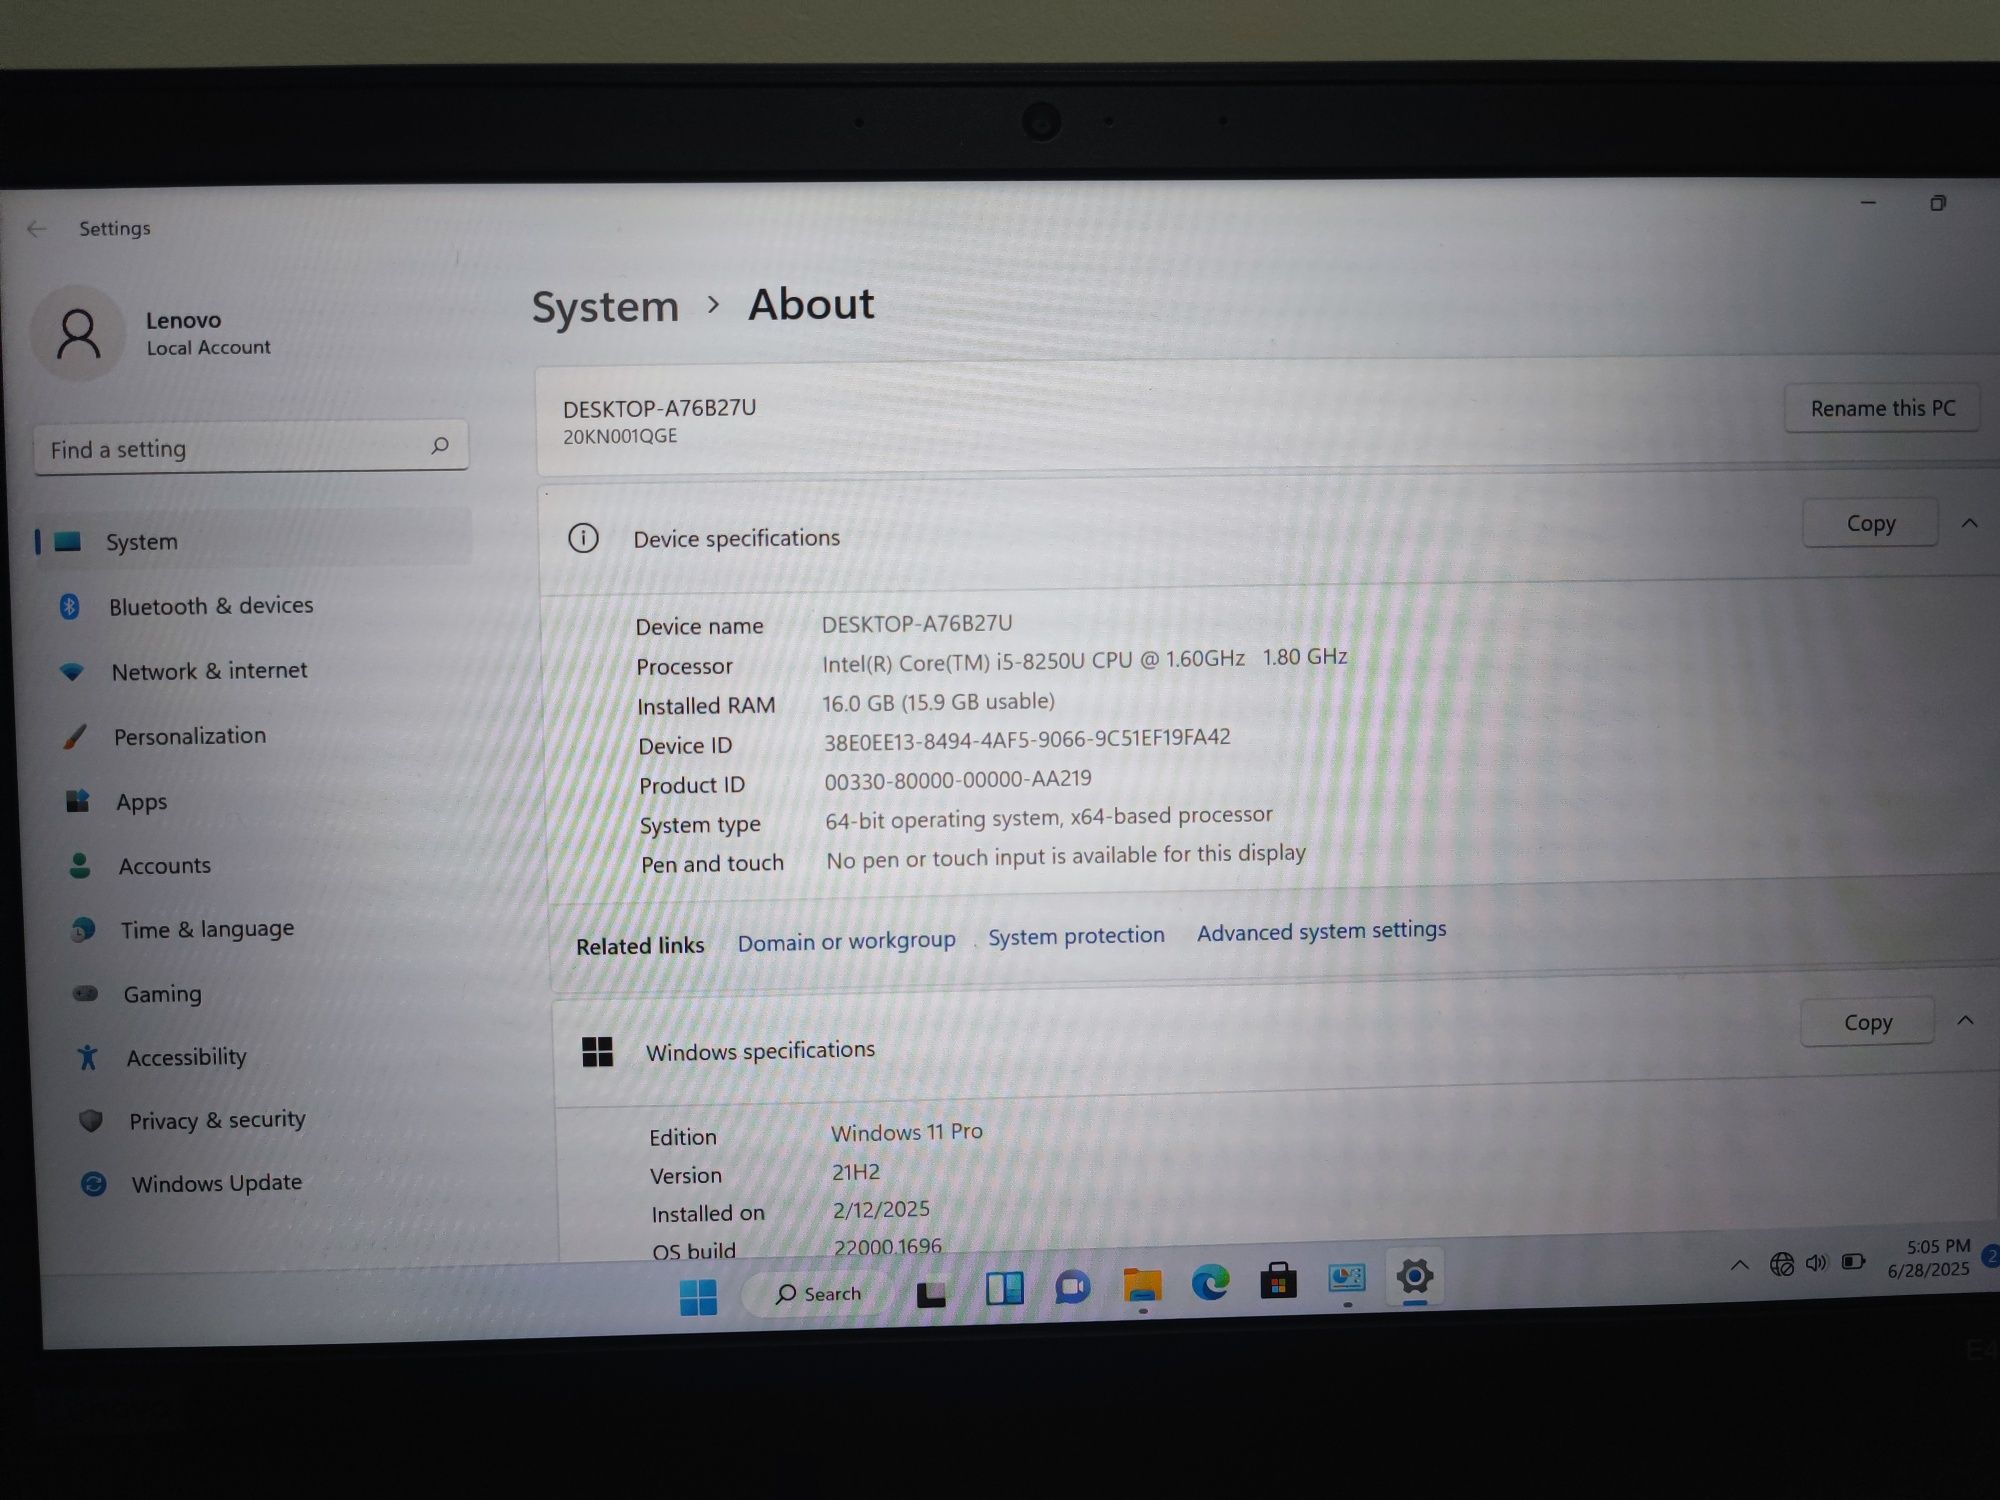Click the Windows specifications logo icon
Screen dimensions: 2000x1500
tap(597, 1052)
